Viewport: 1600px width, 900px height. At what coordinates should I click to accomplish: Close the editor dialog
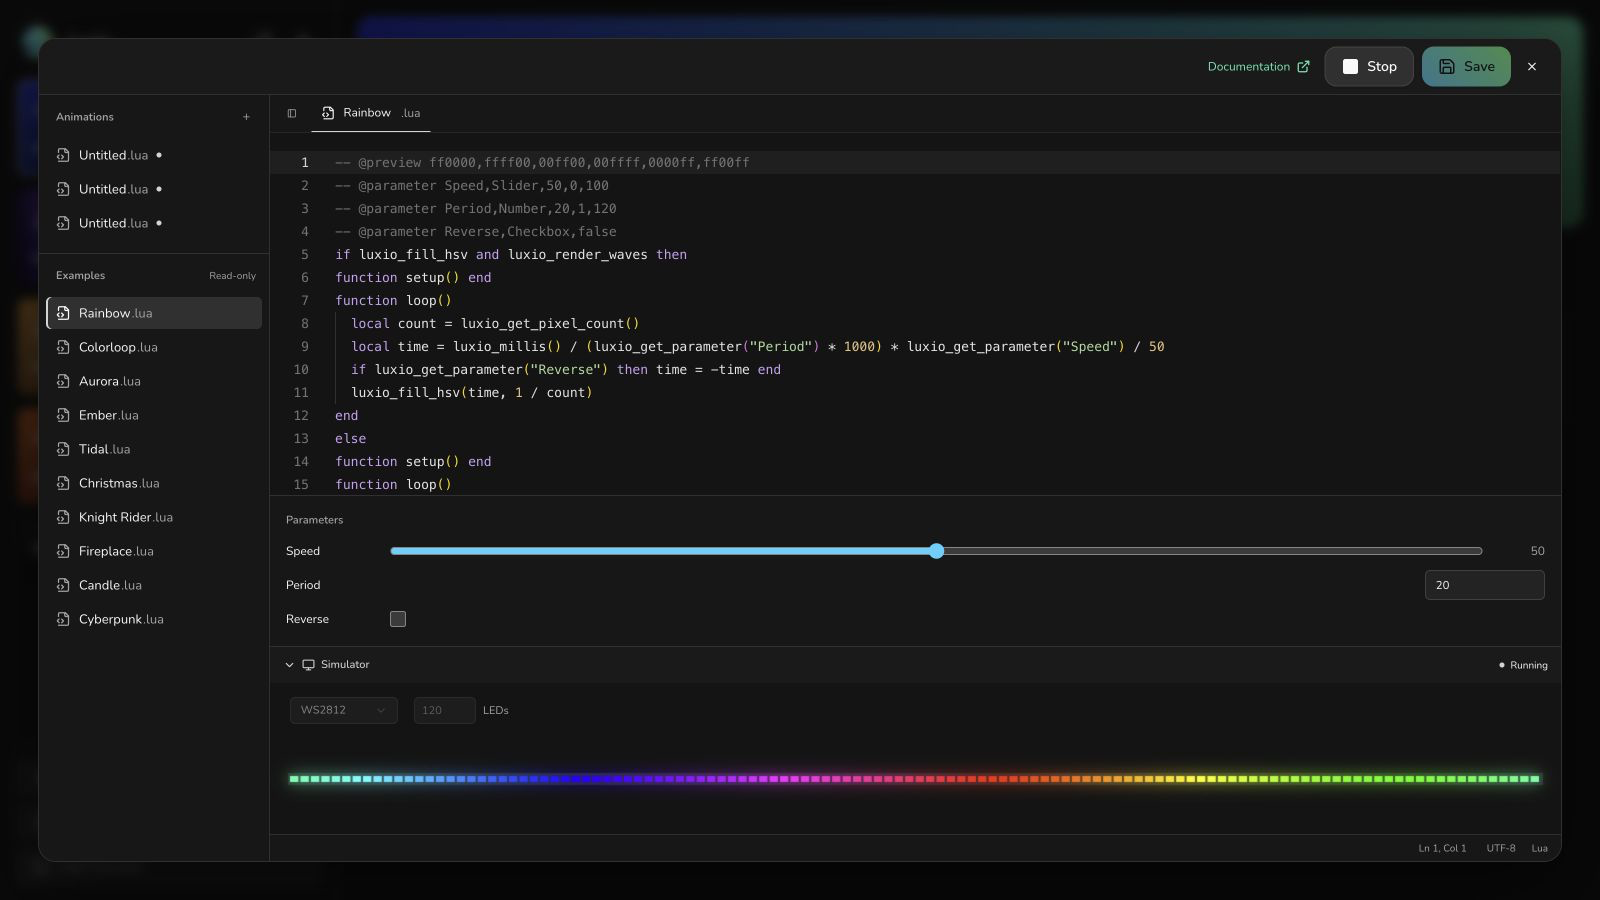(x=1532, y=67)
